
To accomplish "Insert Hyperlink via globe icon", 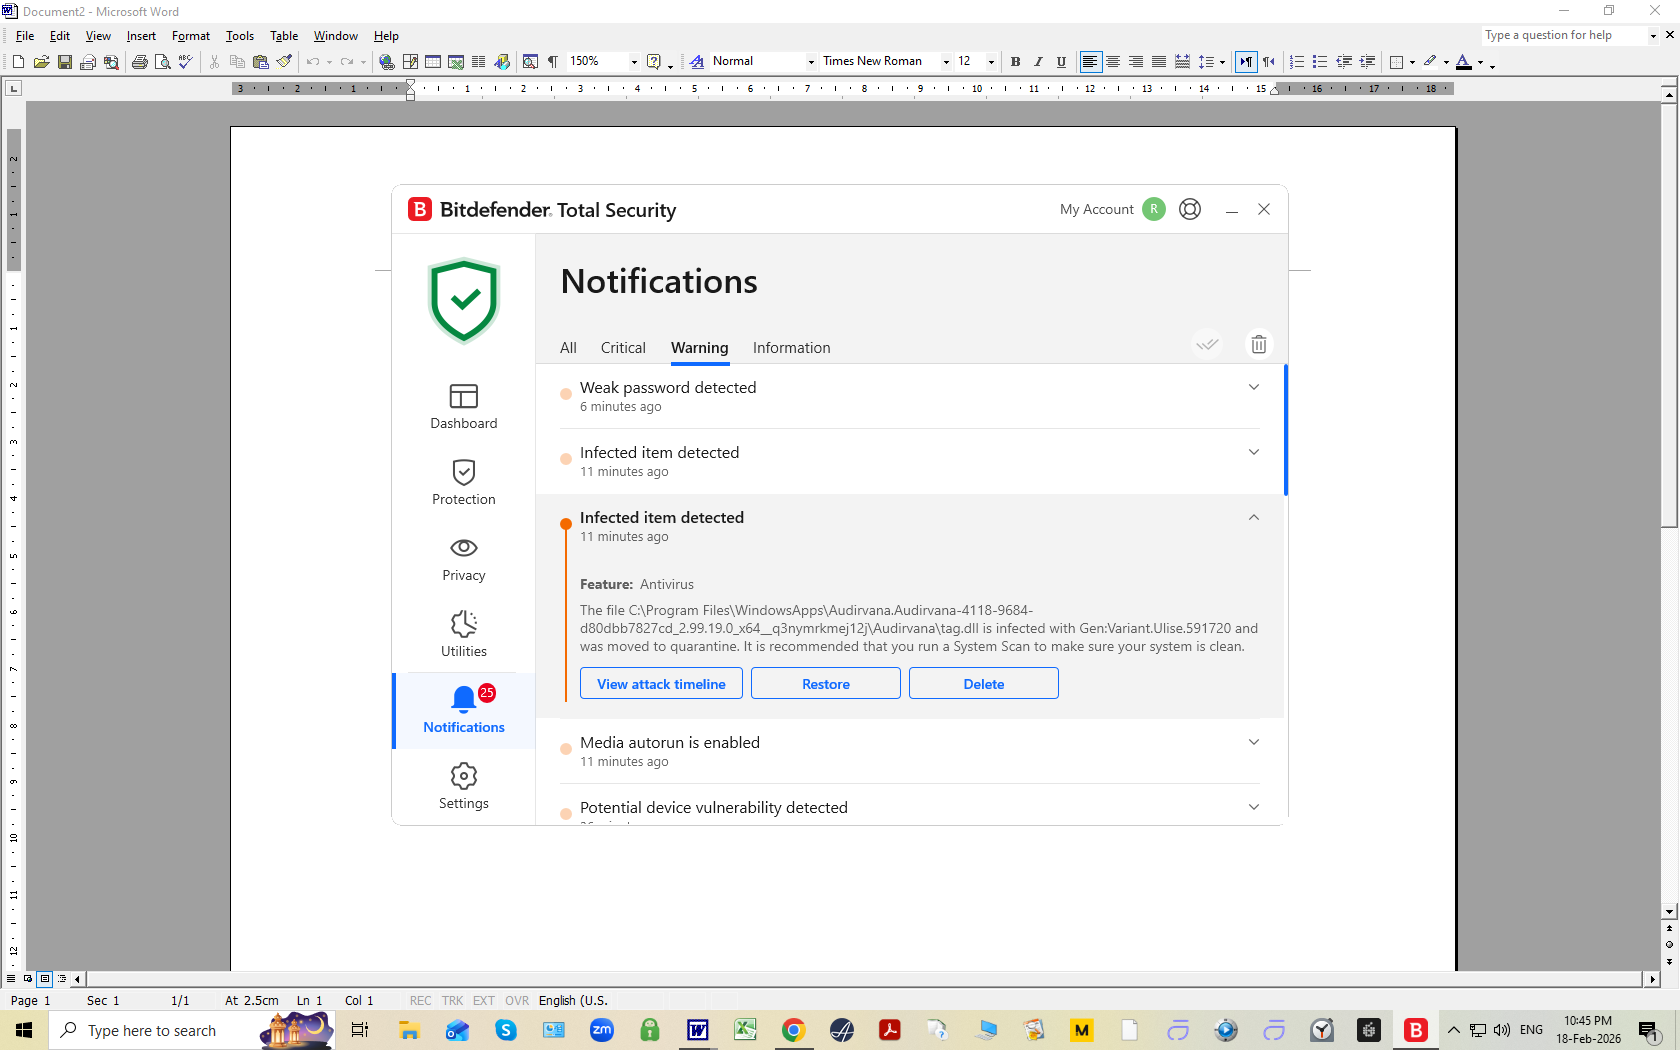I will (387, 62).
